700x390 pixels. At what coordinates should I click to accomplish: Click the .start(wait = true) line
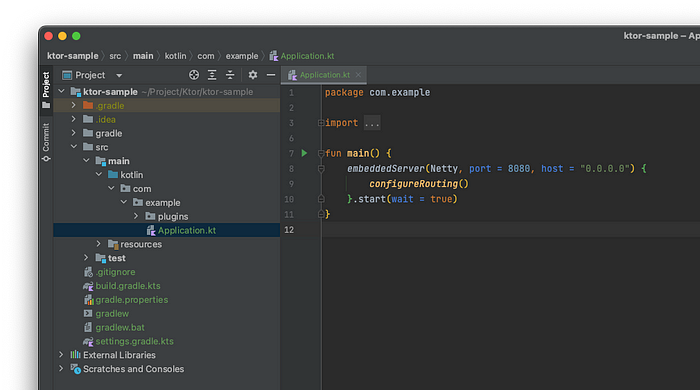point(402,199)
